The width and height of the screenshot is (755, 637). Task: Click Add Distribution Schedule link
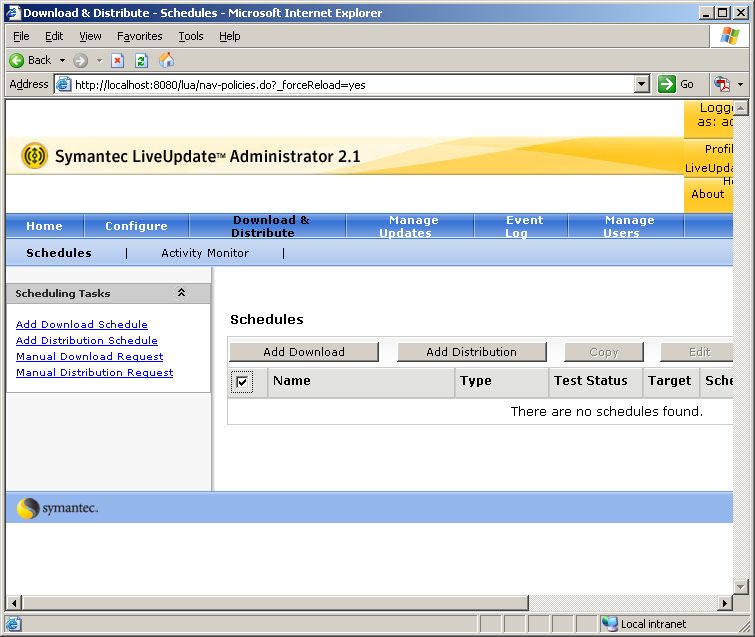point(87,340)
